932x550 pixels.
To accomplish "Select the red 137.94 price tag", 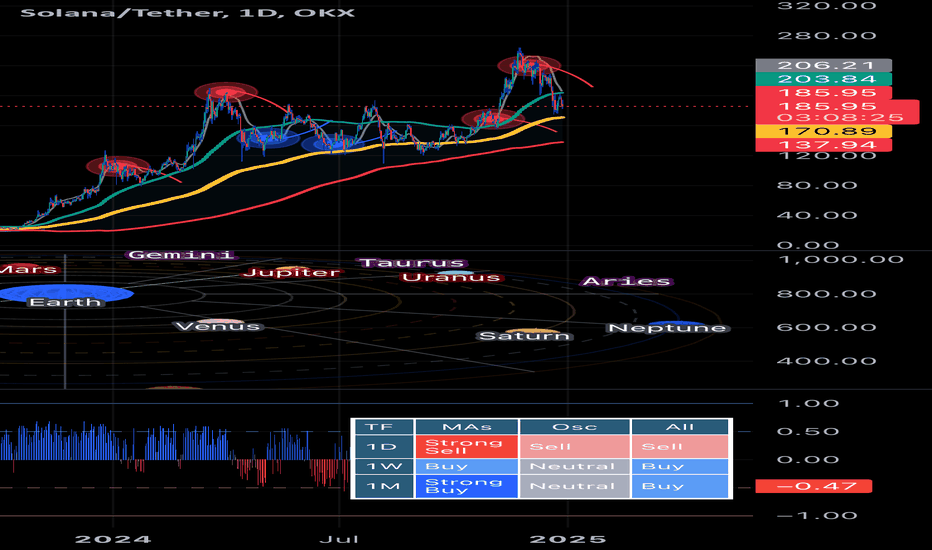I will coord(824,145).
